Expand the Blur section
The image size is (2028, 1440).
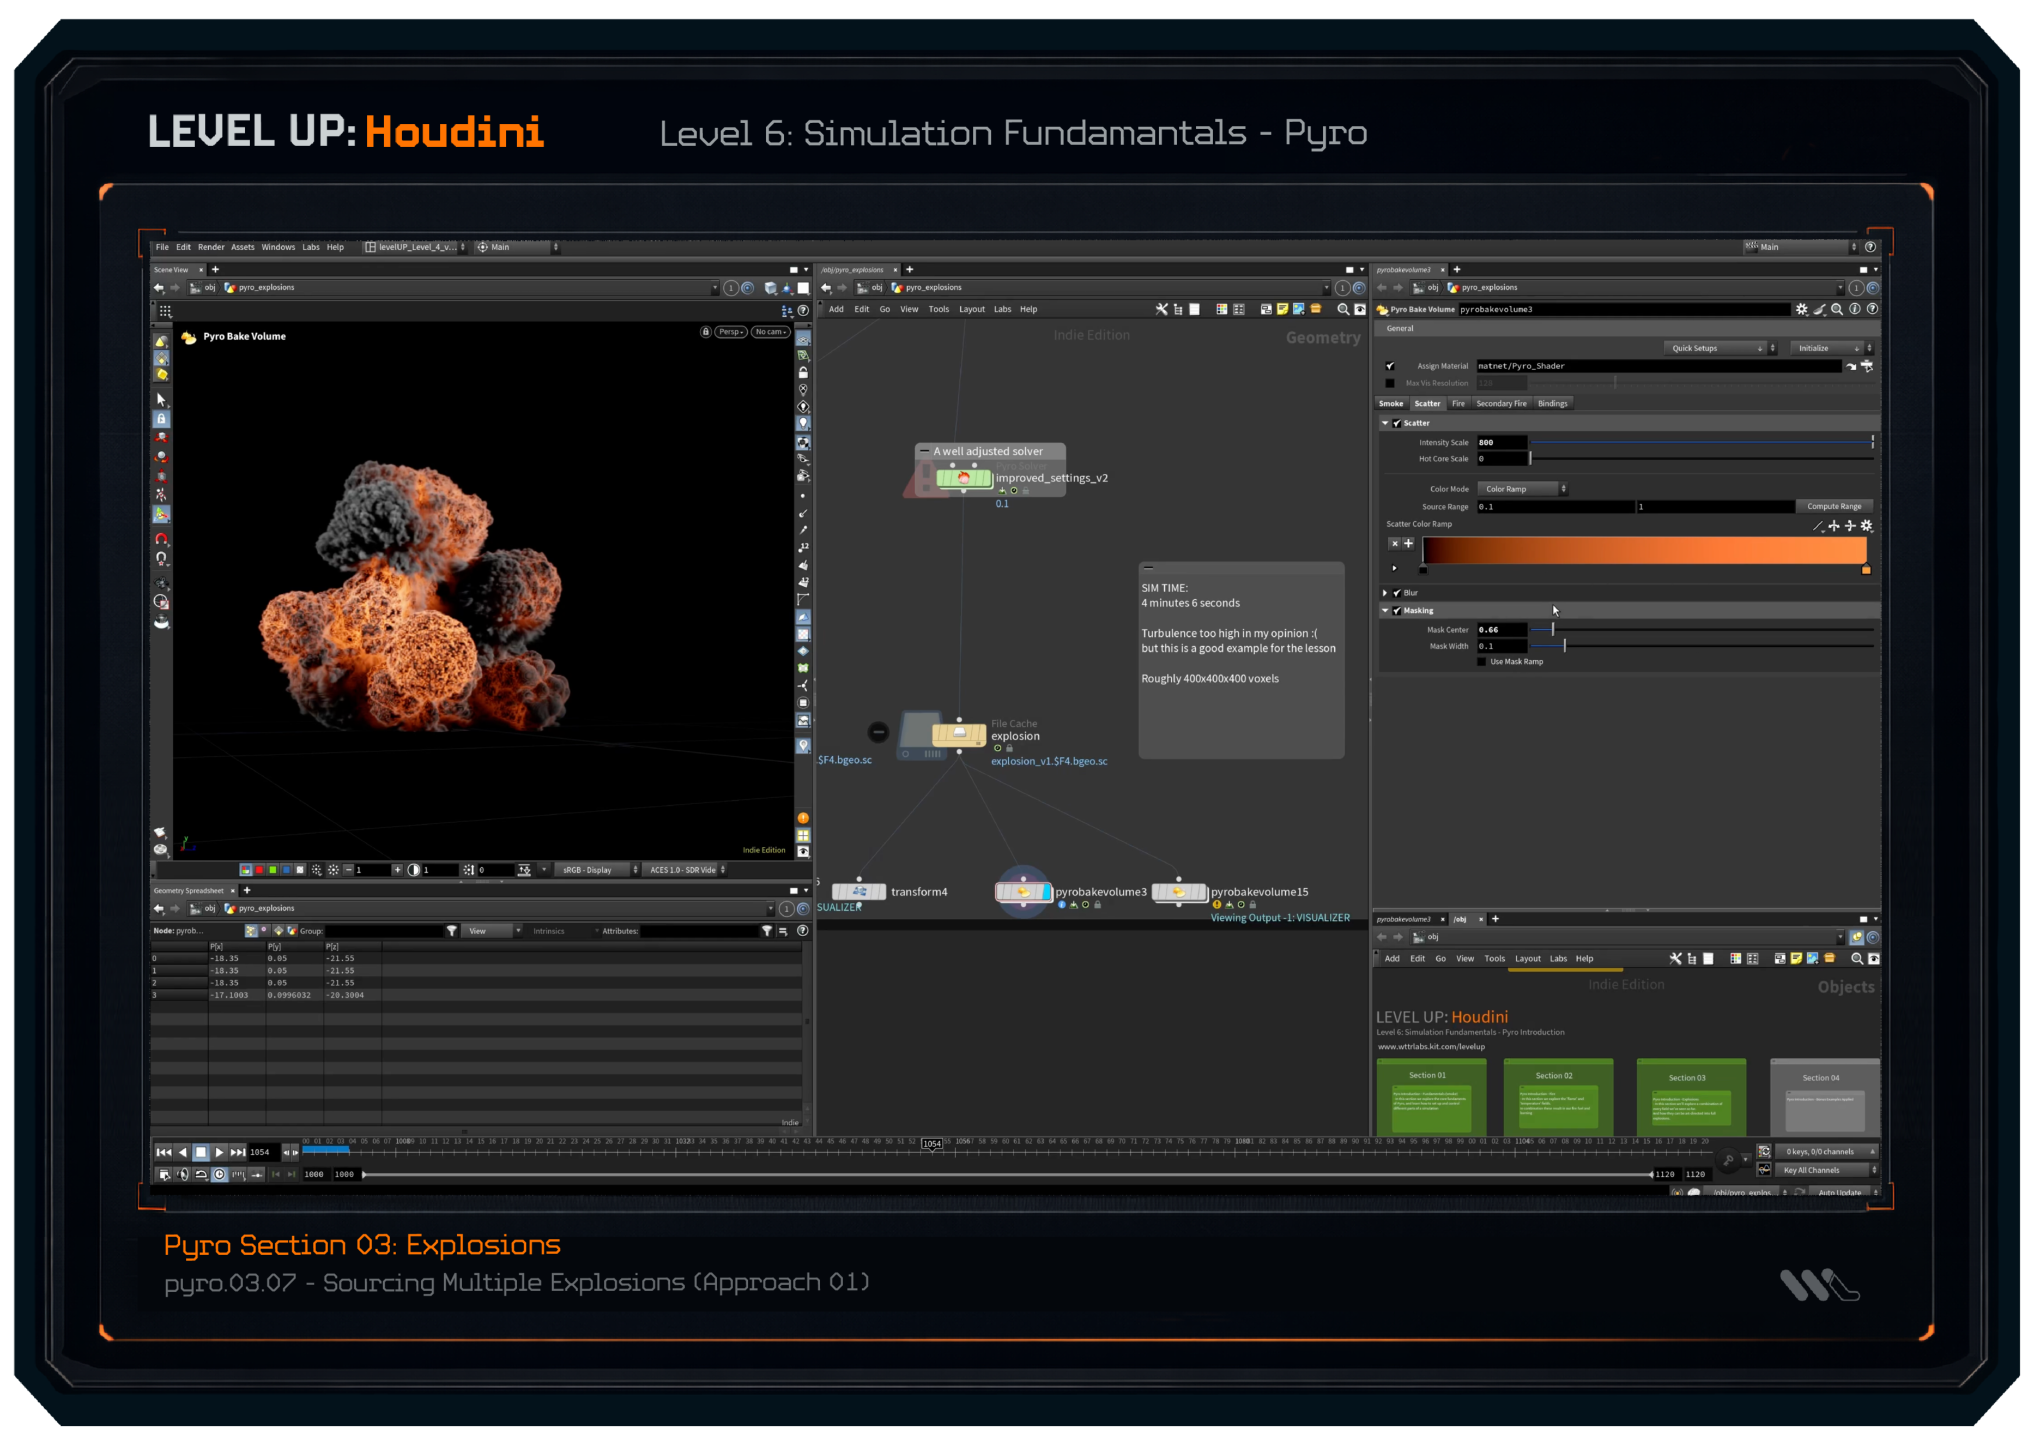point(1385,593)
